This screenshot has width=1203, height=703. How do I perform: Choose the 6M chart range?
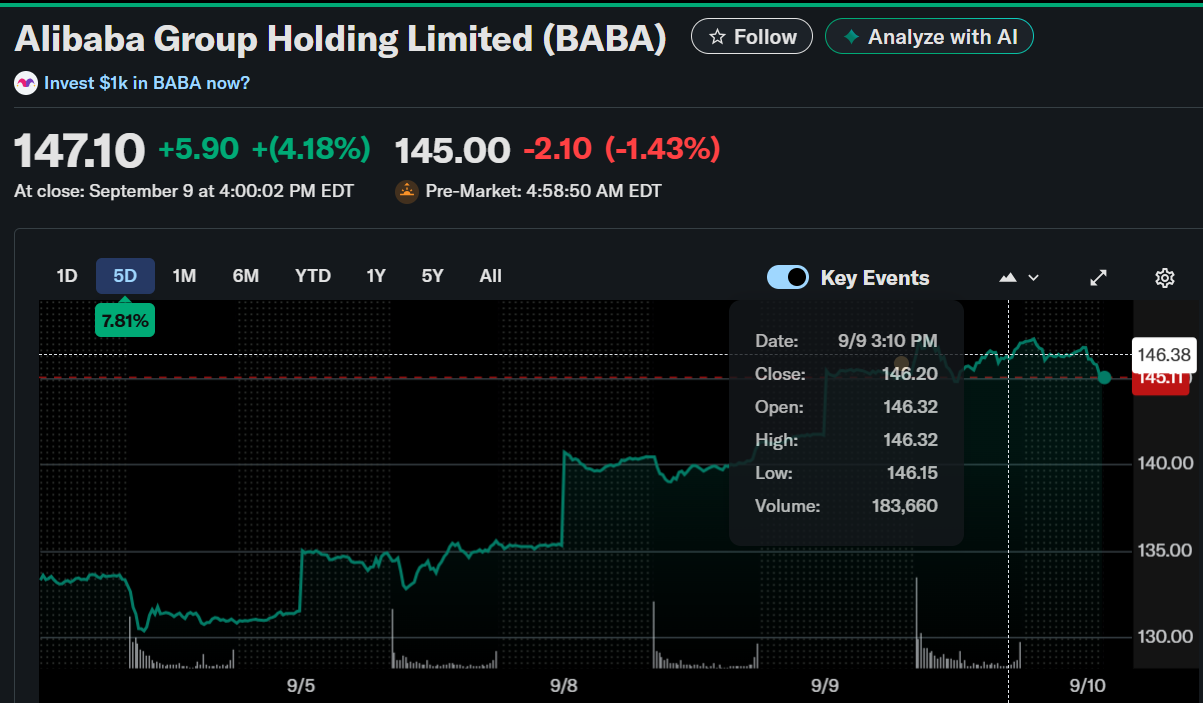tap(246, 276)
